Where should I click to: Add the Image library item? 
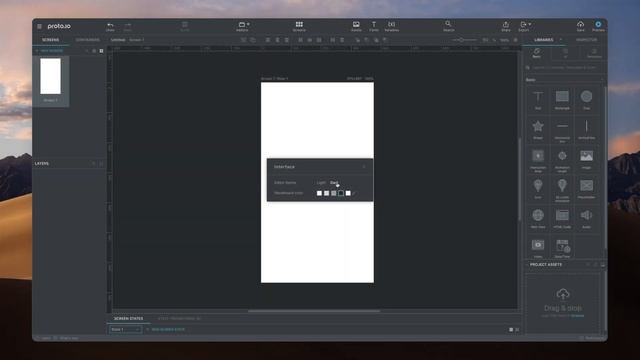point(587,159)
